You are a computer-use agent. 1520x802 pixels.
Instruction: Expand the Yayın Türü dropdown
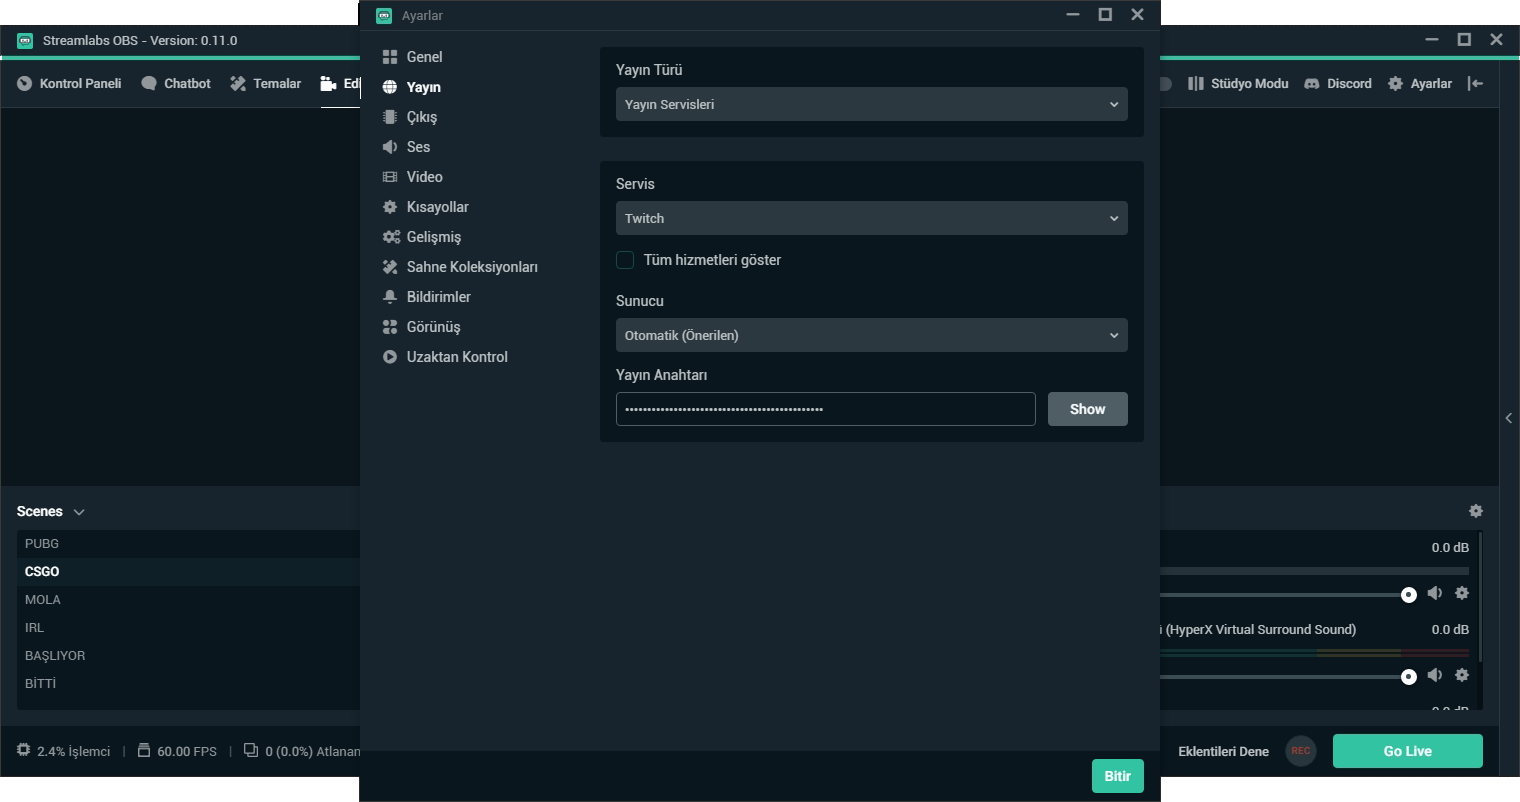872,104
